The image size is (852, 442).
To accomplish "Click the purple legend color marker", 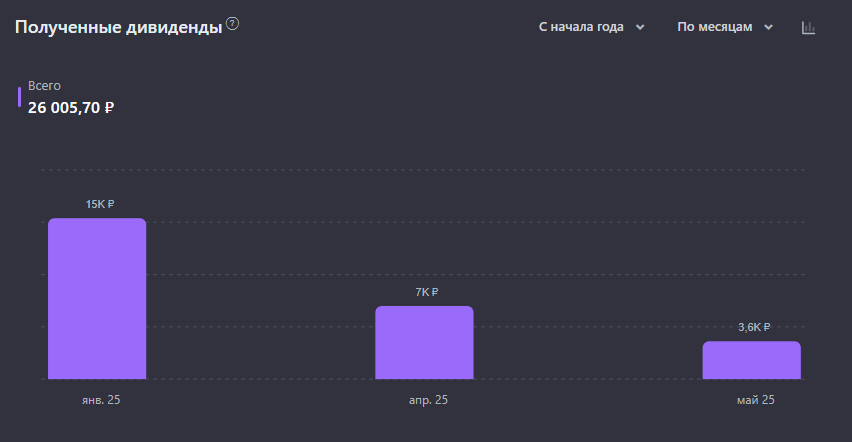I will (x=20, y=97).
